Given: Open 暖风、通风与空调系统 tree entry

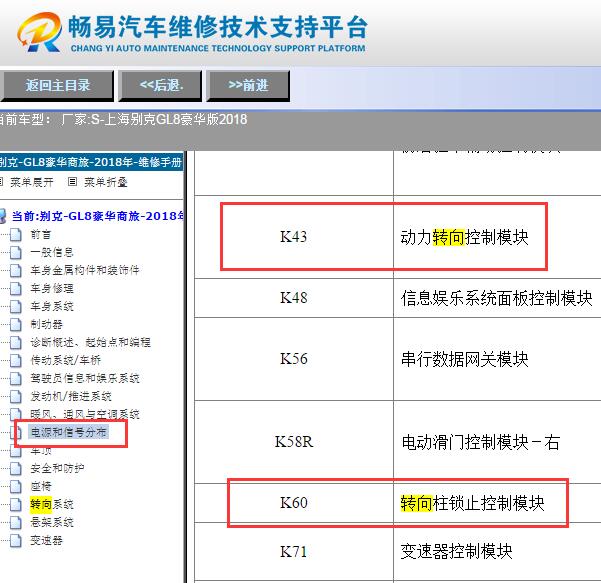Looking at the screenshot, I should pos(84,414).
